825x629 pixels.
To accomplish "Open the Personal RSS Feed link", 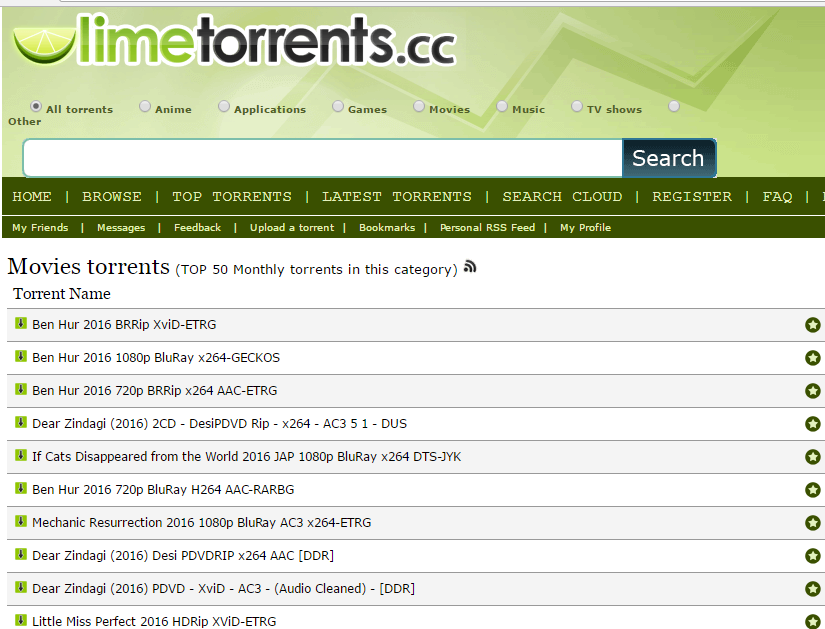I will [x=487, y=228].
